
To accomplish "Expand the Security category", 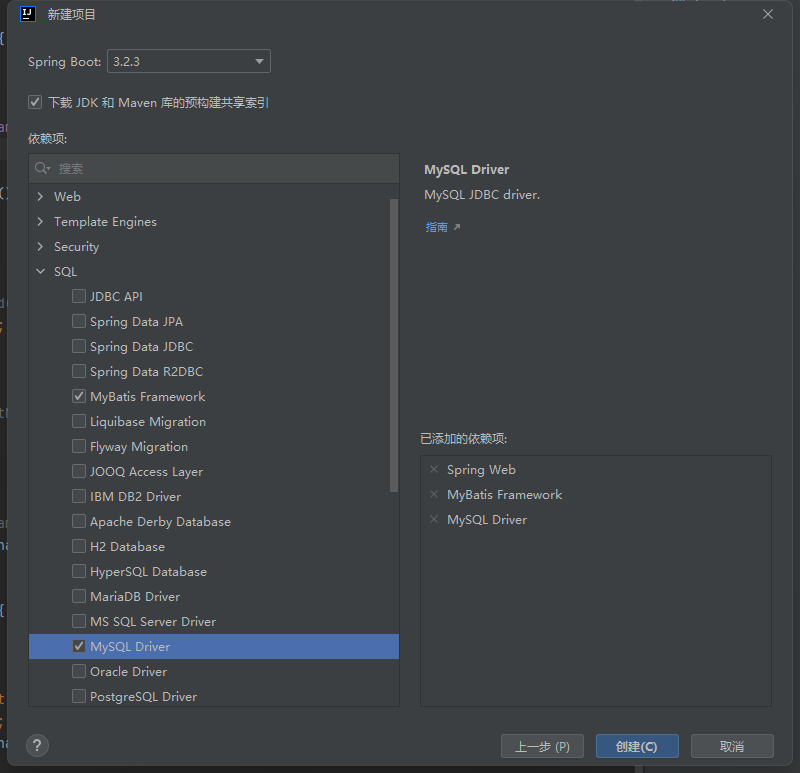I will (40, 246).
